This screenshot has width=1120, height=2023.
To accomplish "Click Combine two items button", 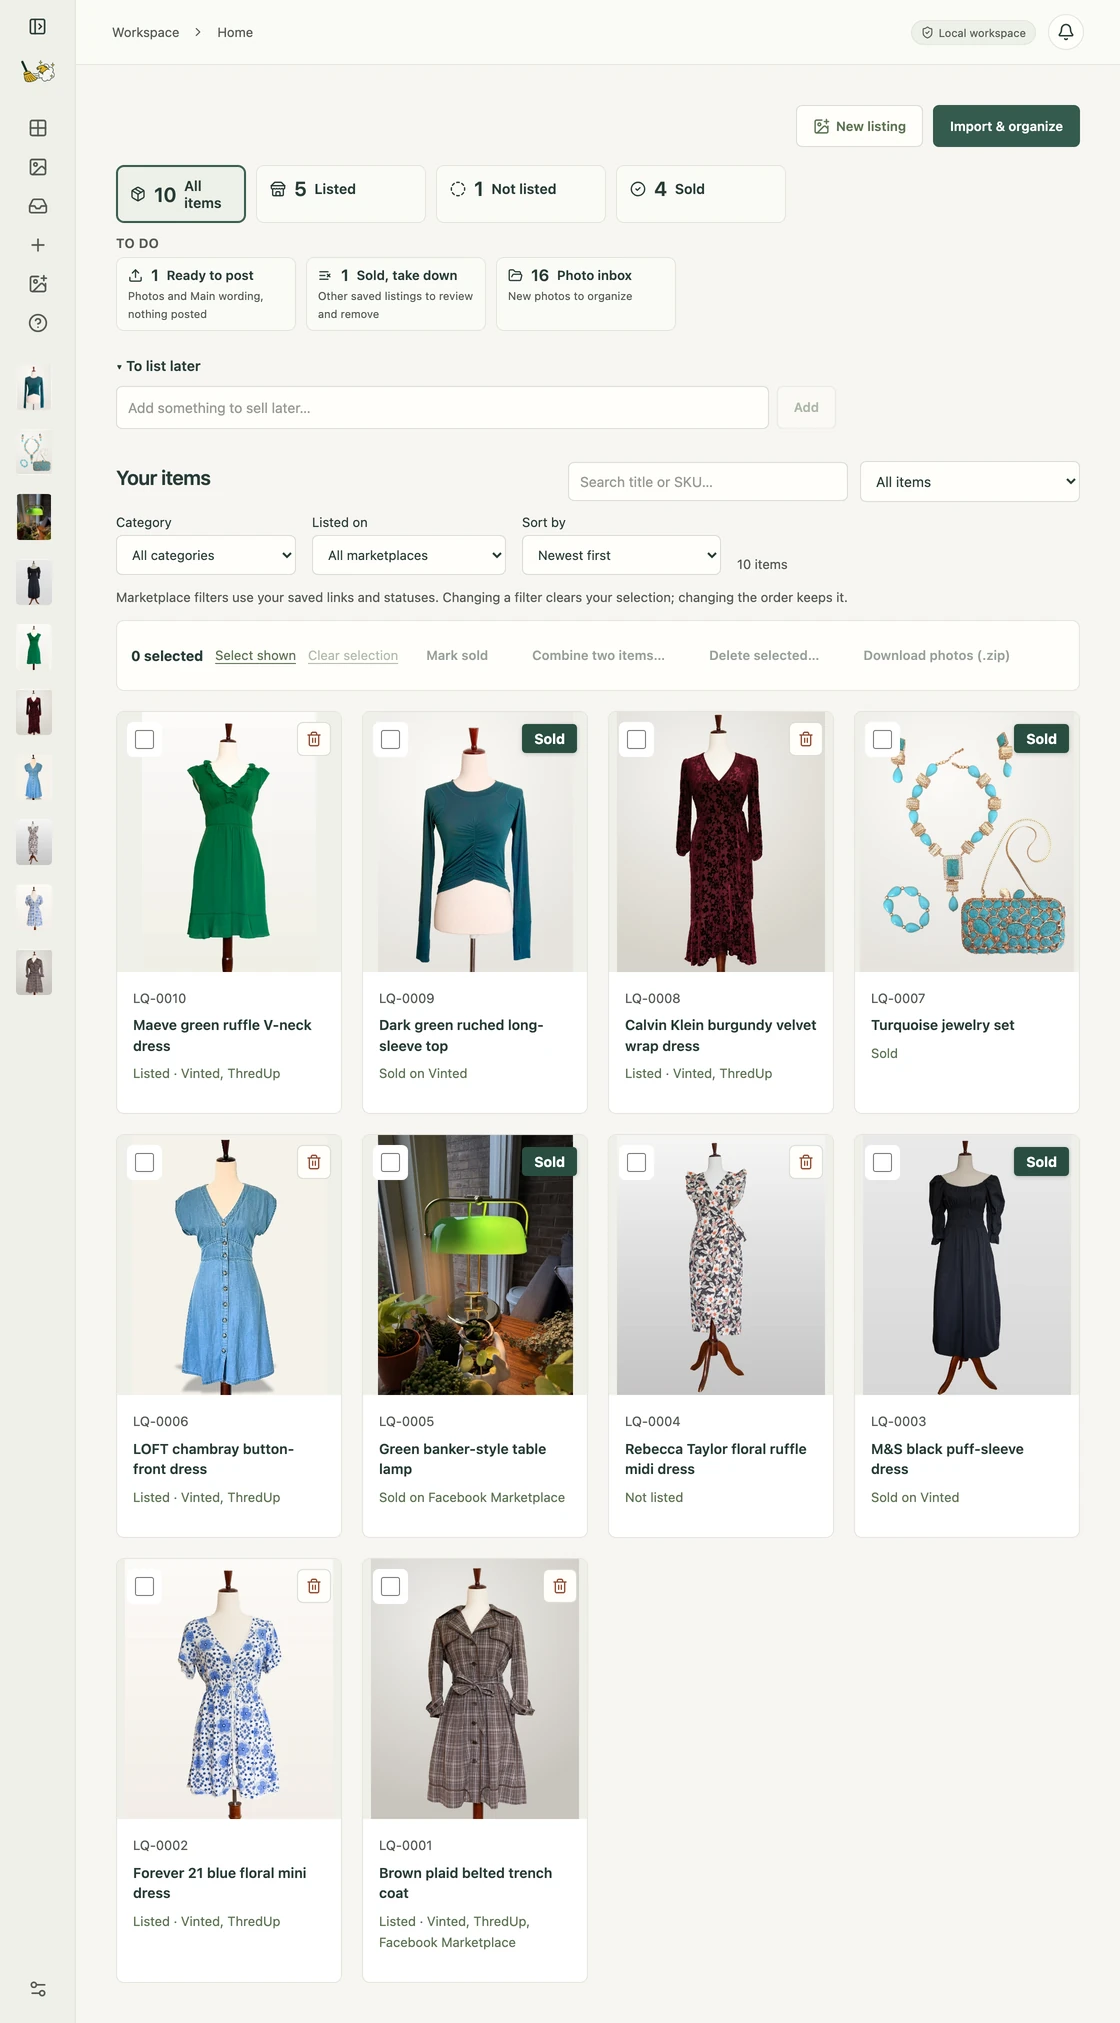I will point(598,656).
